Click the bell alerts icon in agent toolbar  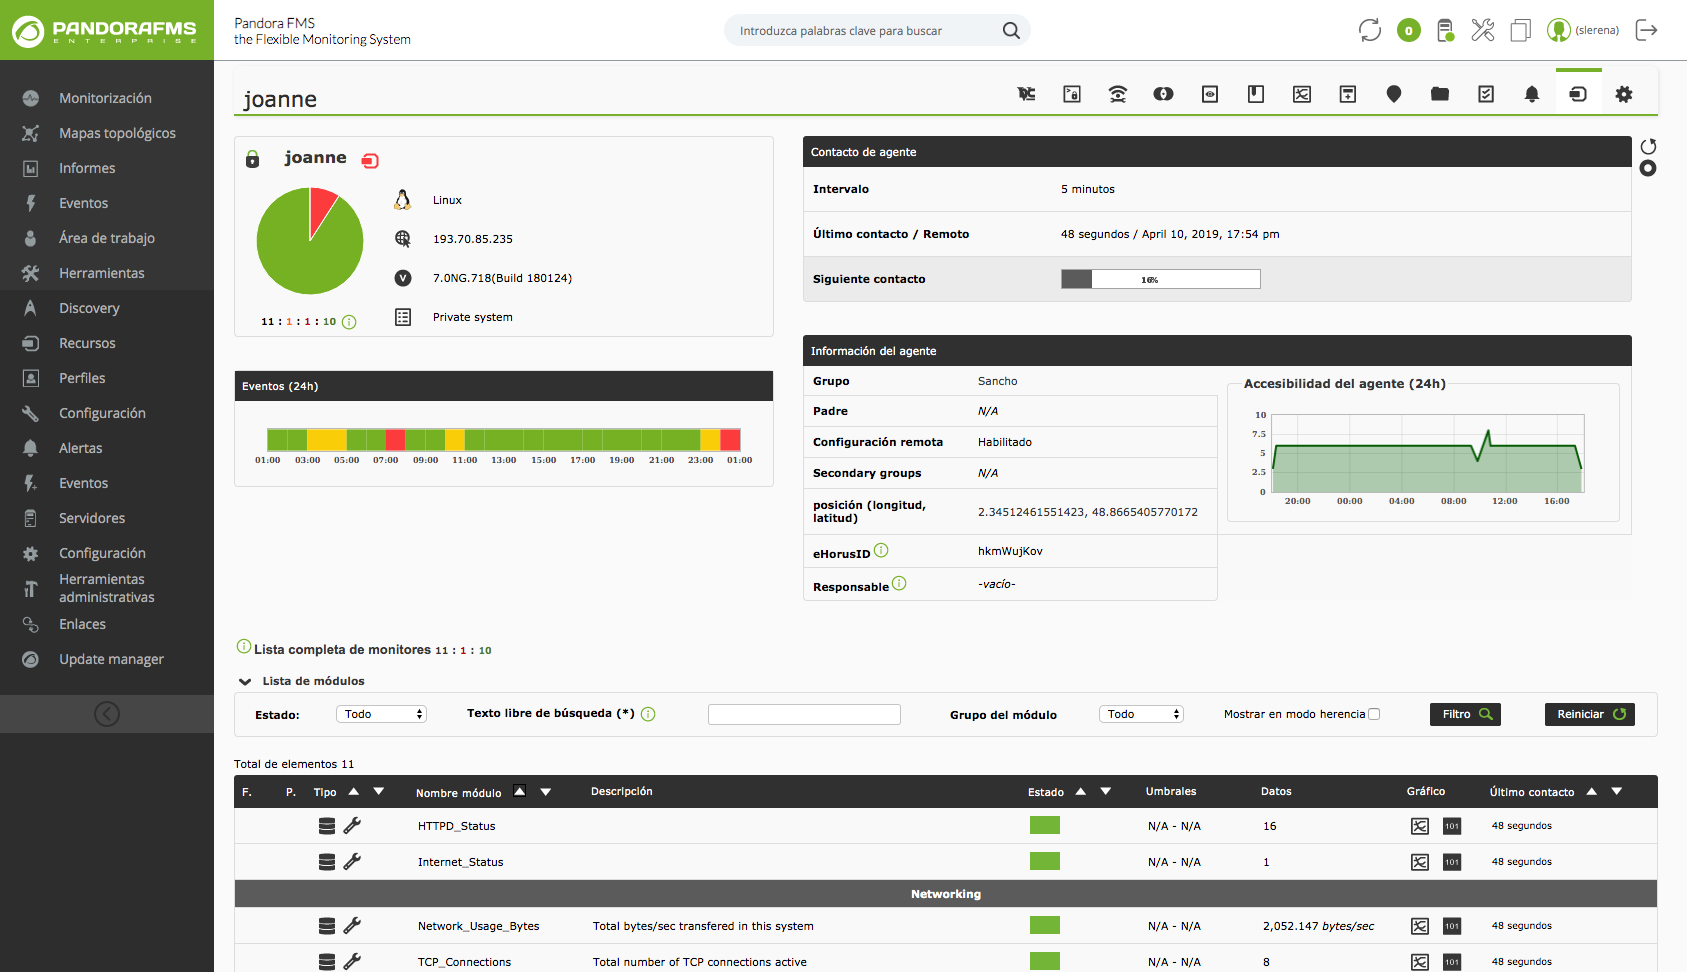[x=1531, y=94]
